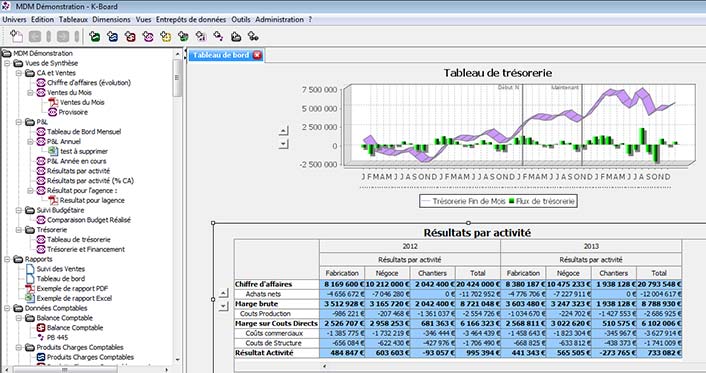Screen dimensions: 706x373
Task: Click the last toolbar icon
Action: pos(253,36)
